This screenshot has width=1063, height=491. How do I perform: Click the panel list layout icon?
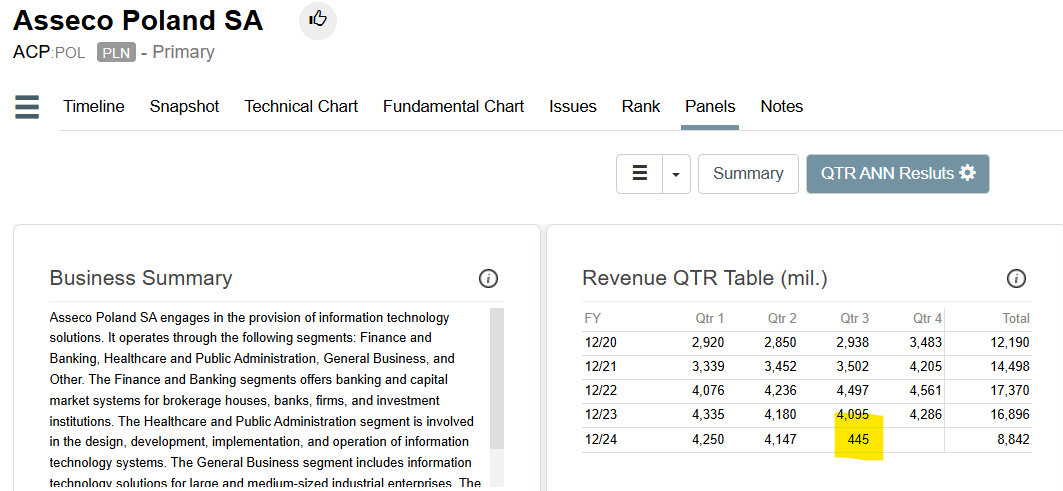pos(640,174)
